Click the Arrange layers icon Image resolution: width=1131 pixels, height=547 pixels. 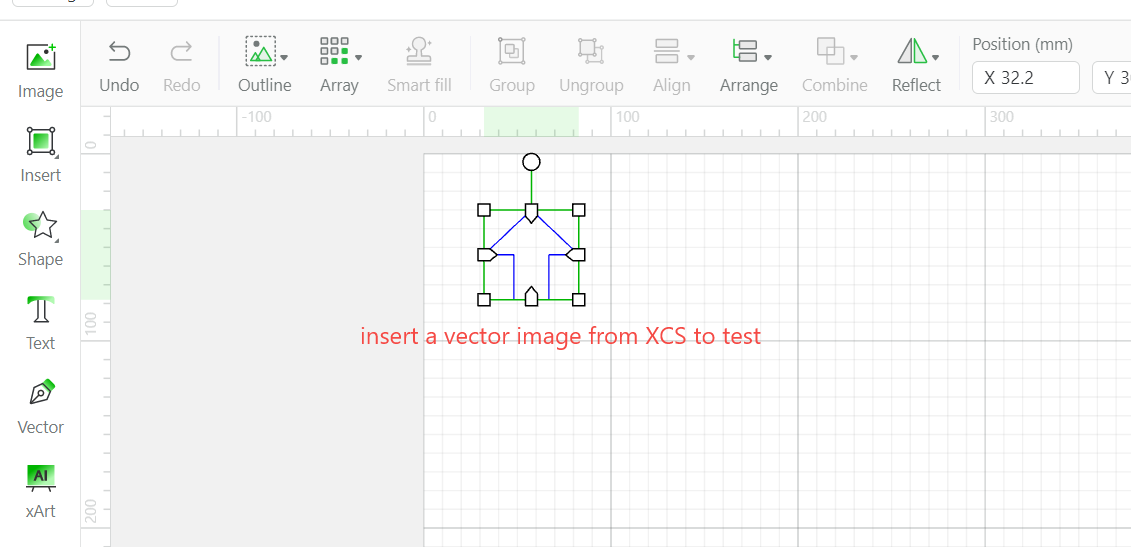pos(745,51)
